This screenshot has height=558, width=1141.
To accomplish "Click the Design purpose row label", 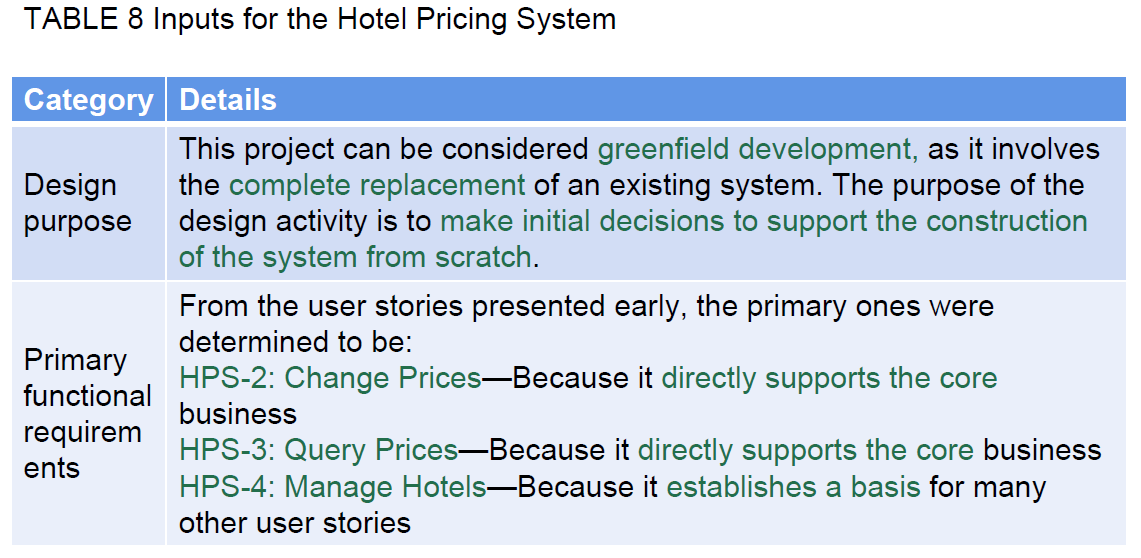I will (x=77, y=203).
